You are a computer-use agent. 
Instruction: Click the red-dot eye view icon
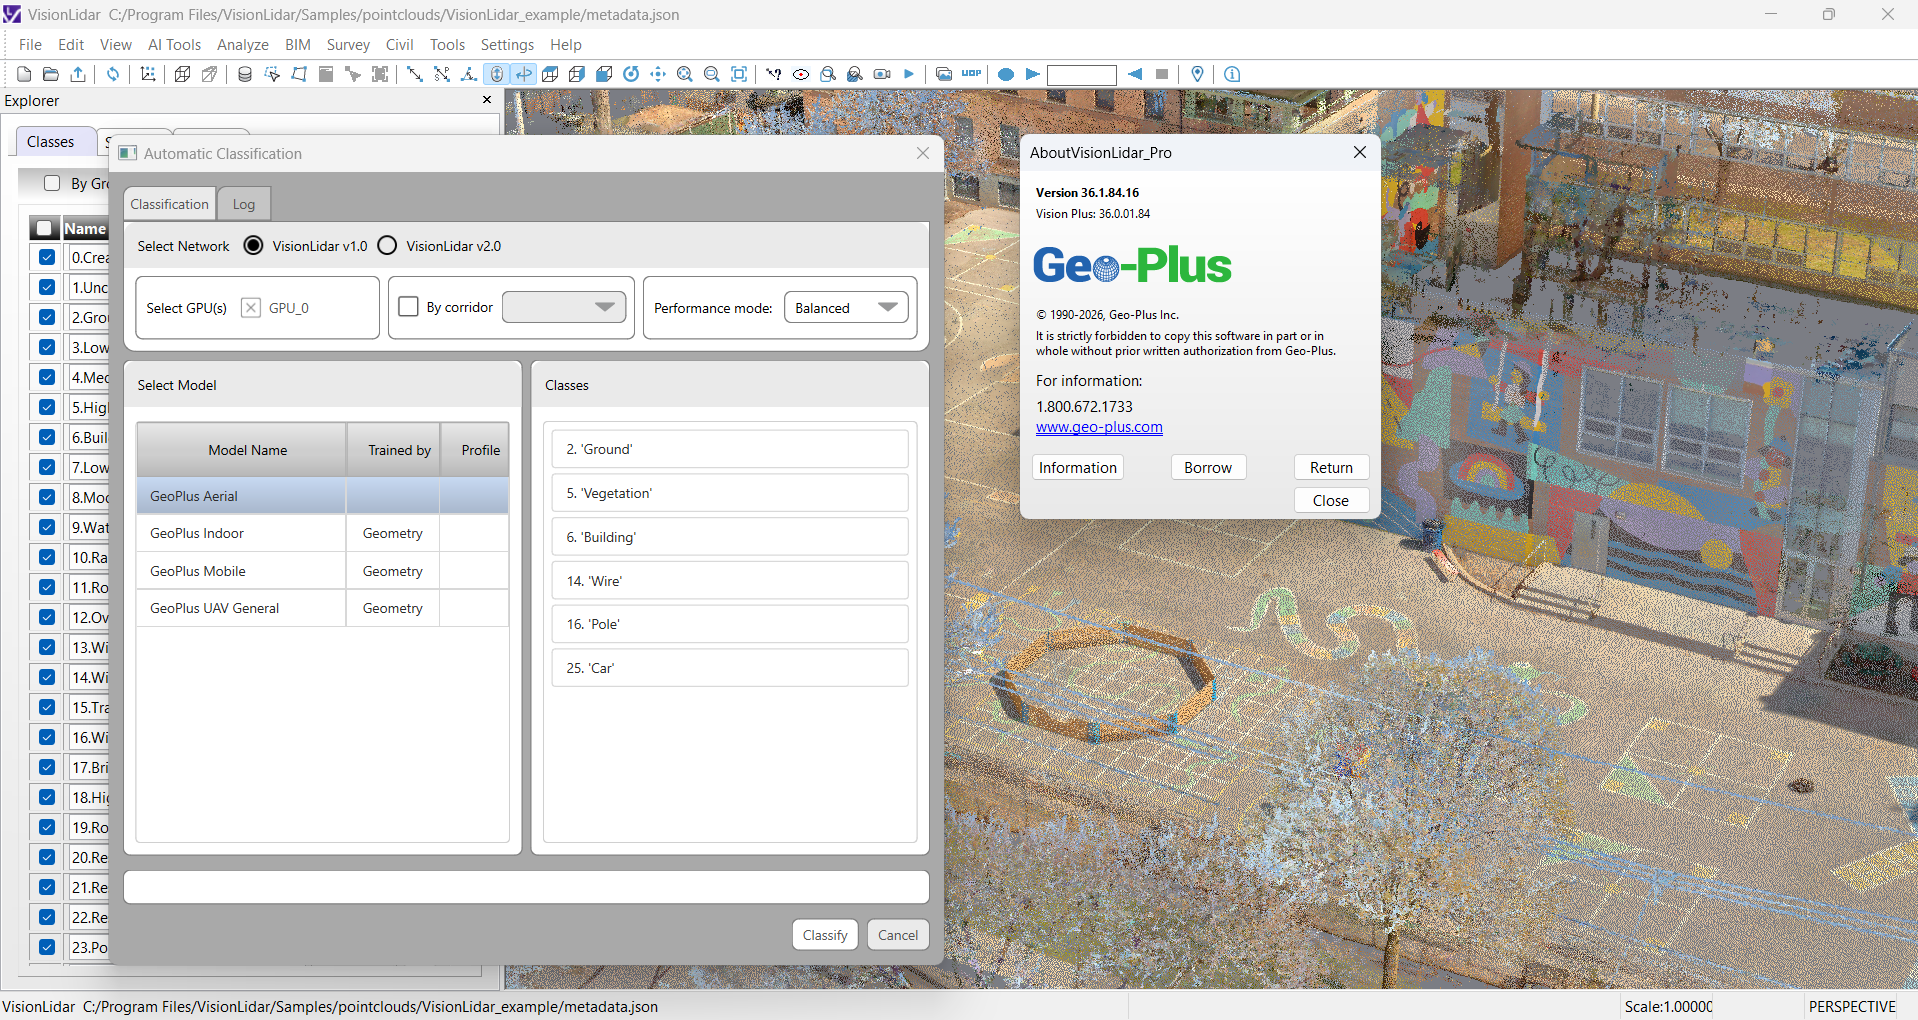pyautogui.click(x=801, y=74)
